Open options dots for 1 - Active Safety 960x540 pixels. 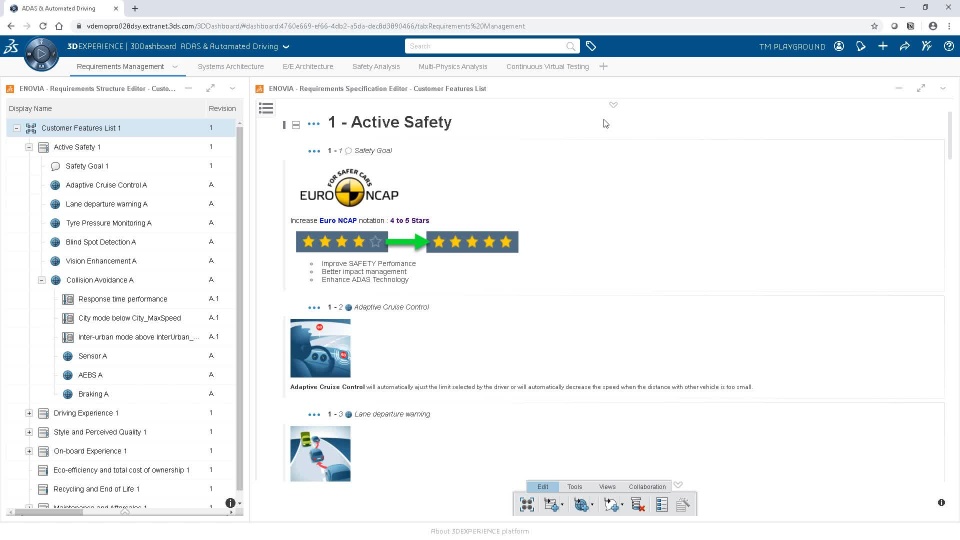coord(313,124)
